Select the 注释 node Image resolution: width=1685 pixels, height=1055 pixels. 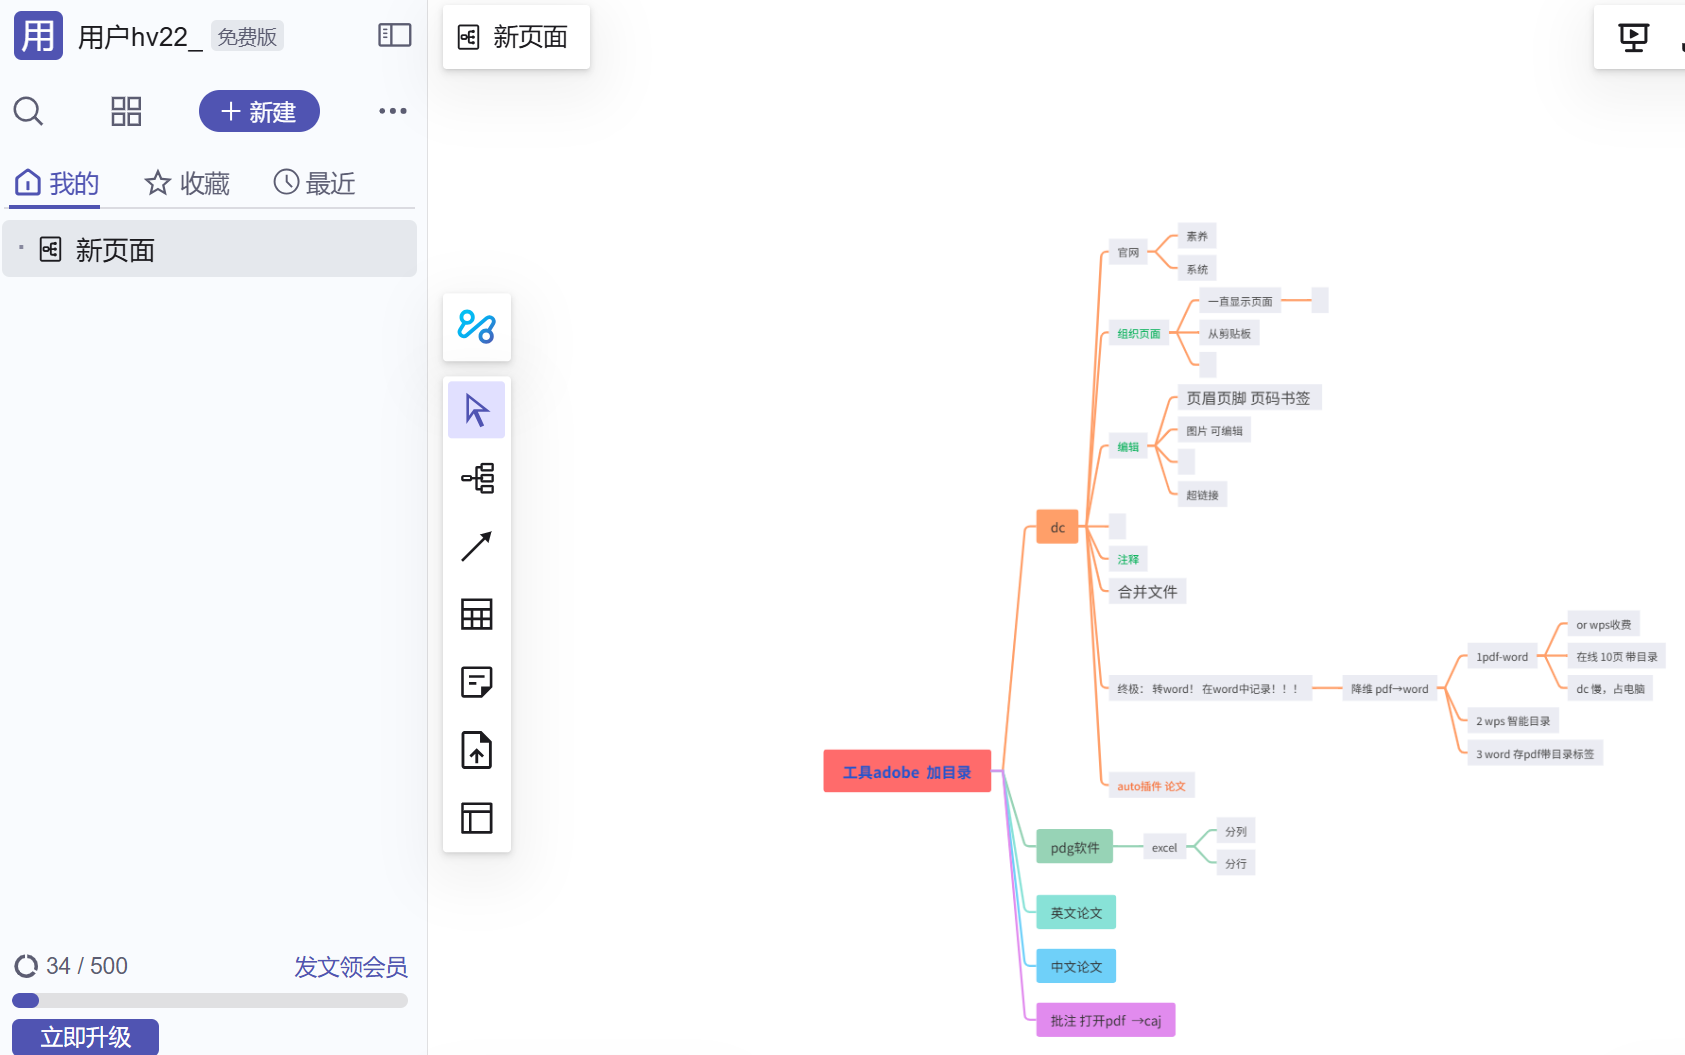pyautogui.click(x=1128, y=559)
